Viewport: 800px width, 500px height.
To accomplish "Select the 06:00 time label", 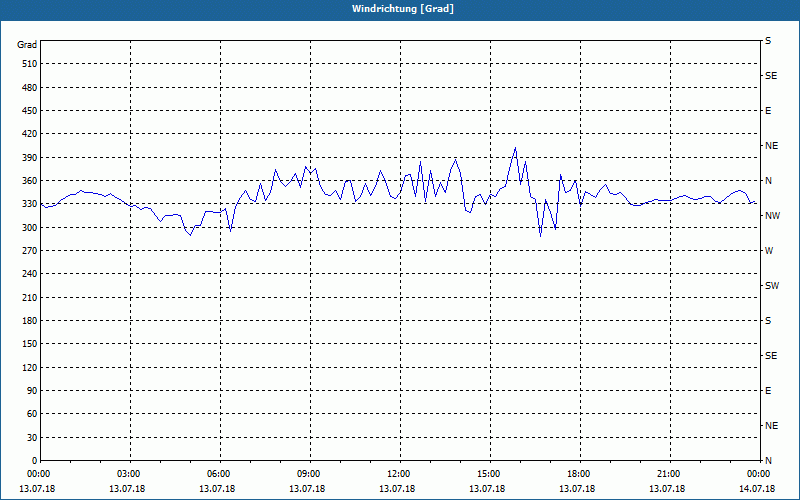I will pyautogui.click(x=218, y=474).
